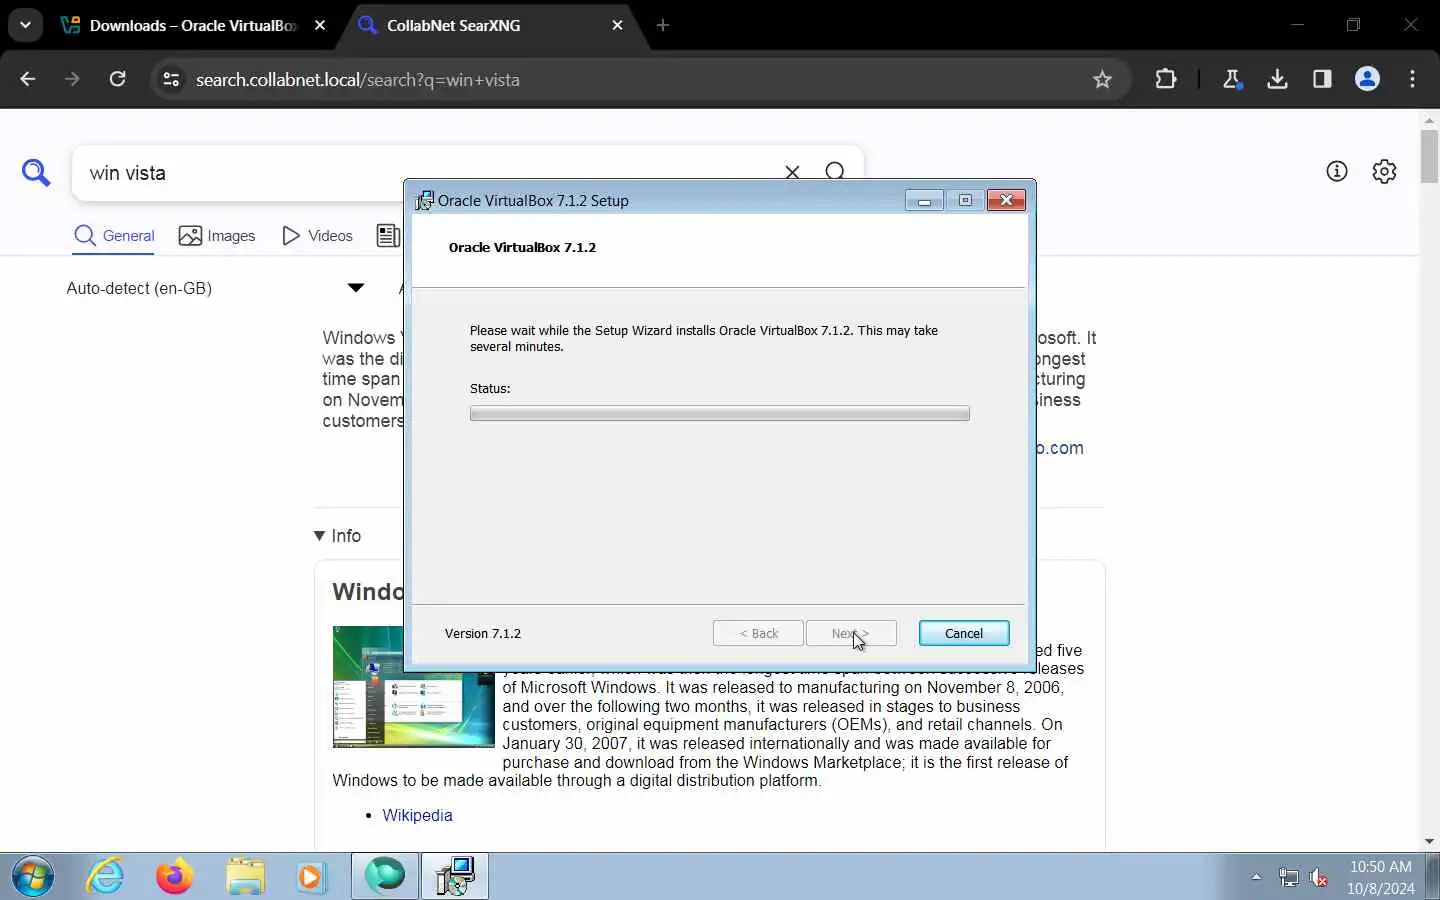Open the Windows Start menu
Screen dimensions: 1440x900
coord(33,877)
